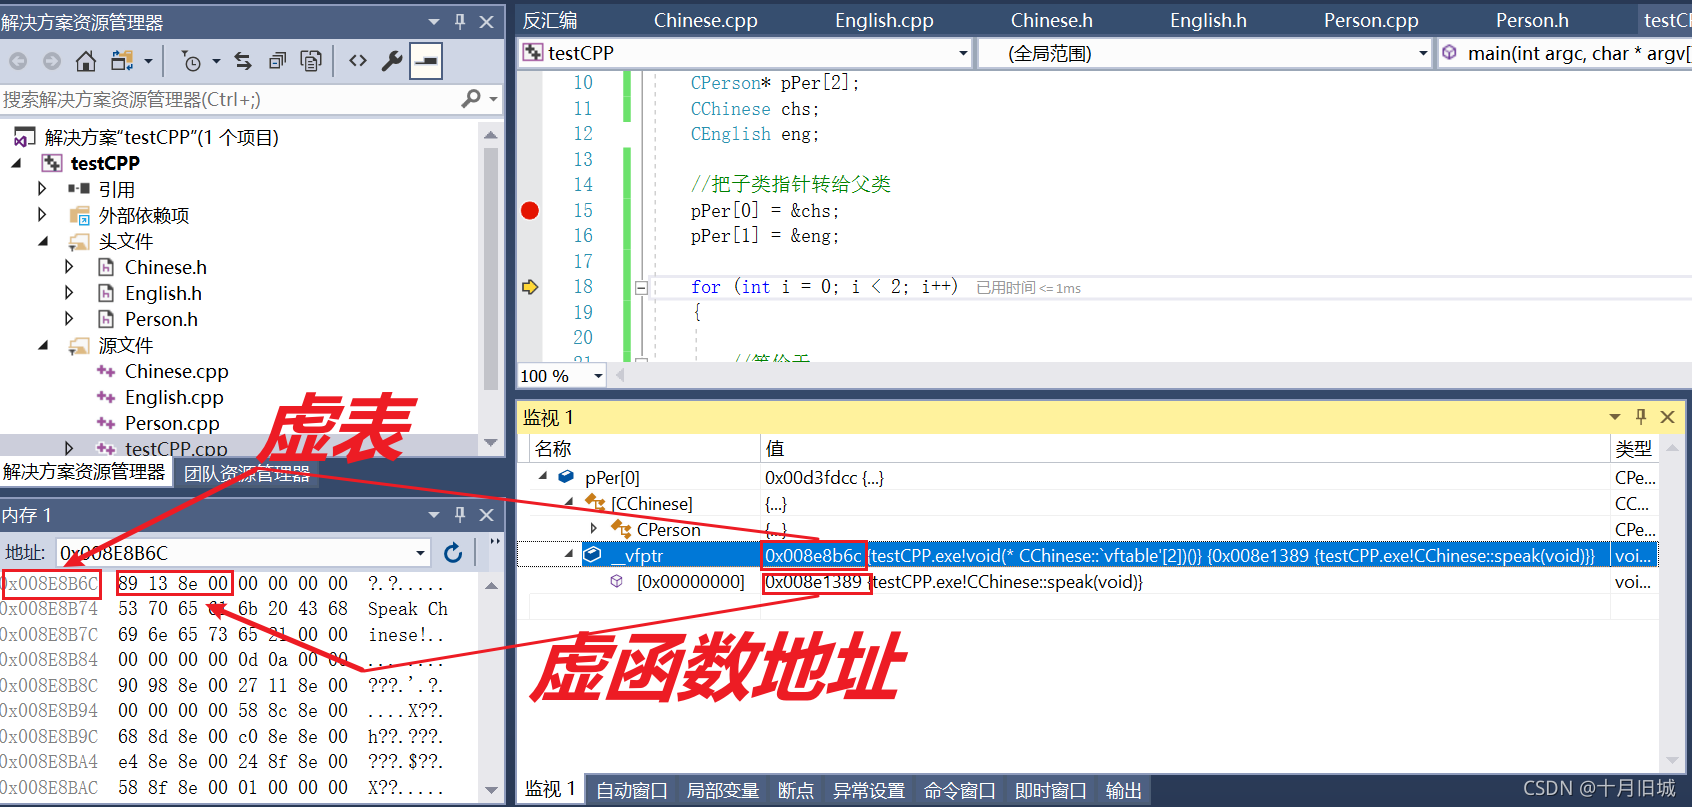The width and height of the screenshot is (1692, 807).
Task: Switch to the Chinese.h editor tab
Action: 1052,20
